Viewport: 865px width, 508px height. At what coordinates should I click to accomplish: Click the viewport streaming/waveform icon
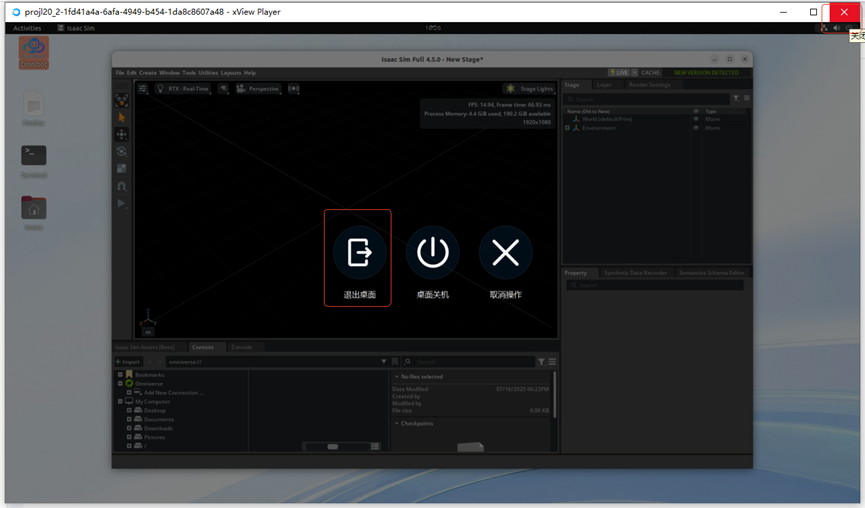(293, 88)
